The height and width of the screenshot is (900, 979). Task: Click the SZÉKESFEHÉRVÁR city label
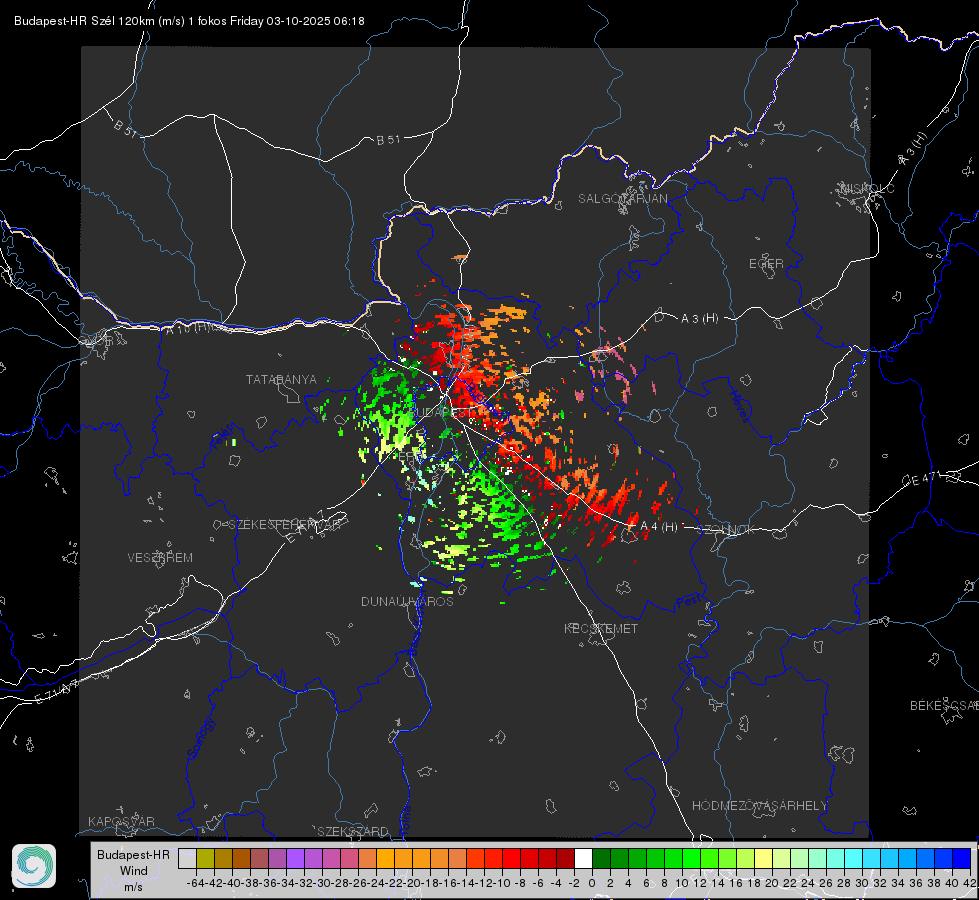[x=284, y=525]
